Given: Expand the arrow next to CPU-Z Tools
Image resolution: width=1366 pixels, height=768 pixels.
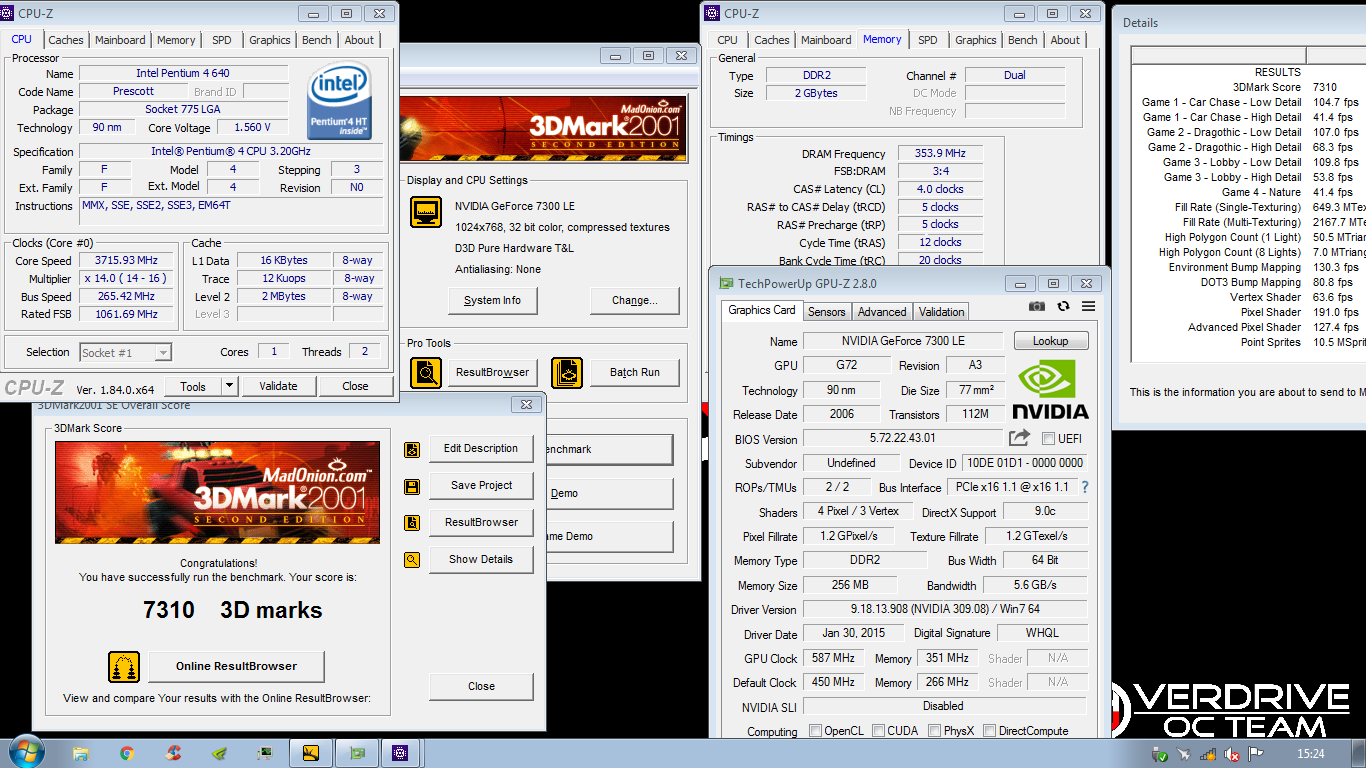Looking at the screenshot, I should tap(229, 386).
